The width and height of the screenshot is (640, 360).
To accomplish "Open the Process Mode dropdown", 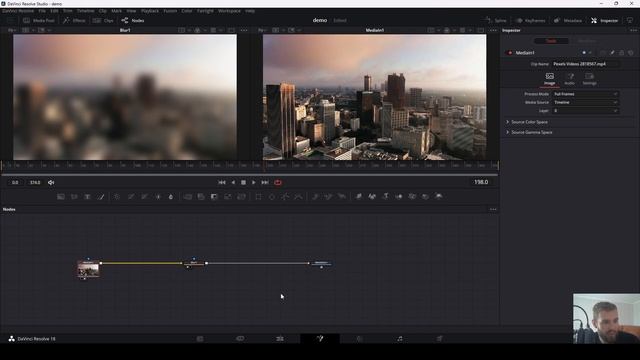I will pyautogui.click(x=585, y=94).
